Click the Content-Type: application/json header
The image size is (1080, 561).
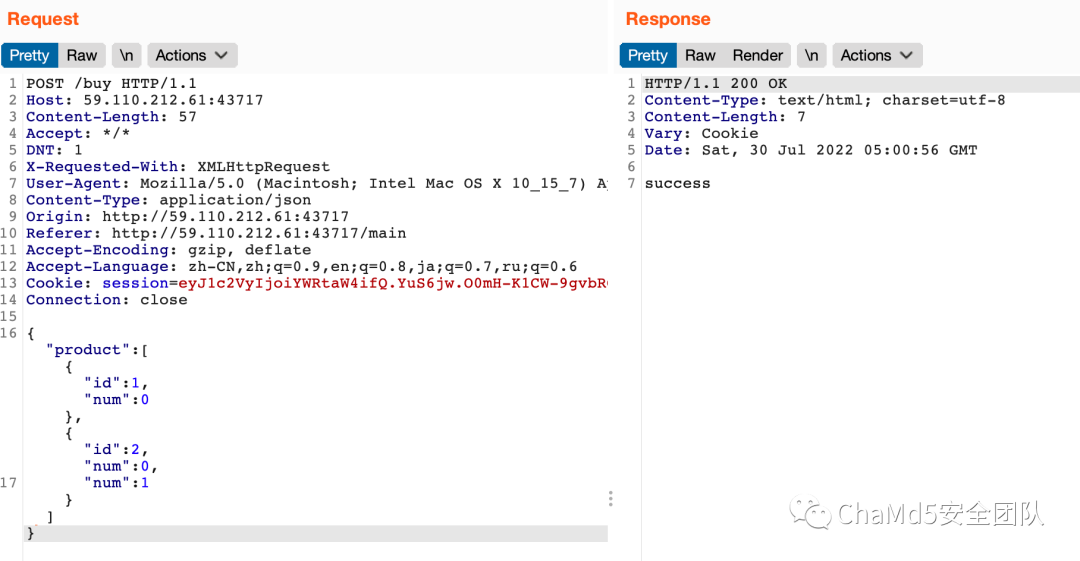pyautogui.click(x=168, y=200)
